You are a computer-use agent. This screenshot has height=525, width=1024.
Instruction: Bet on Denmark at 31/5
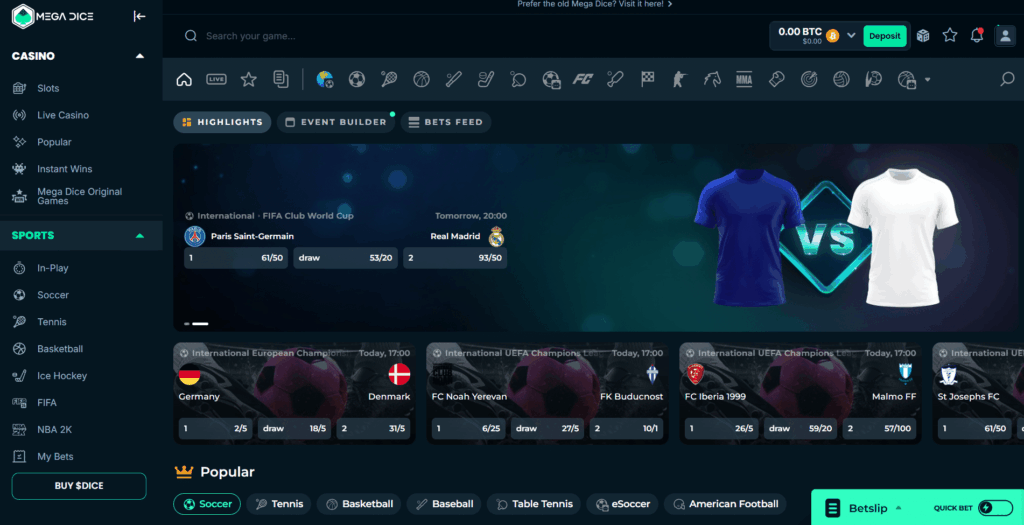(x=374, y=429)
